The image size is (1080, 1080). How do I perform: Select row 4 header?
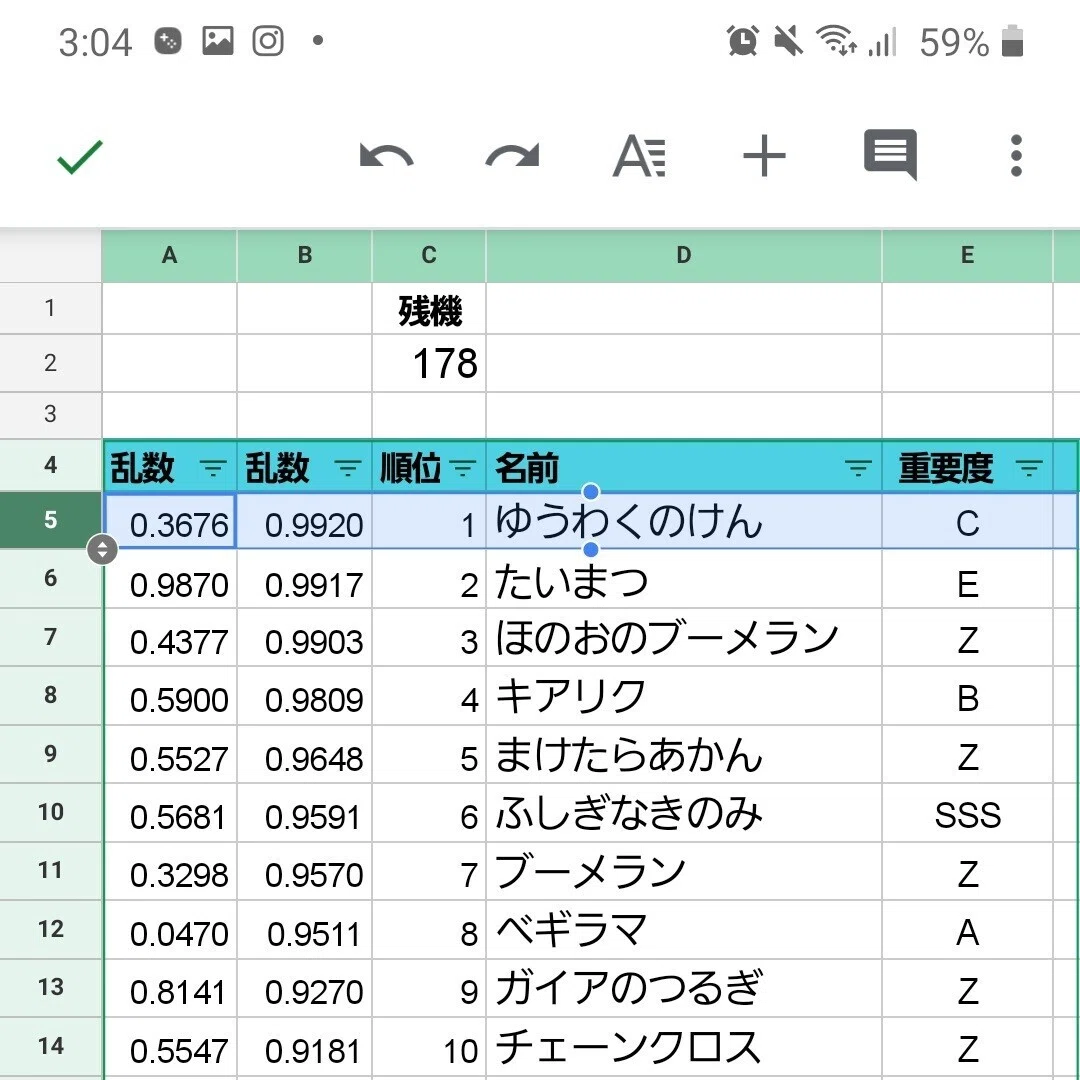[50, 465]
